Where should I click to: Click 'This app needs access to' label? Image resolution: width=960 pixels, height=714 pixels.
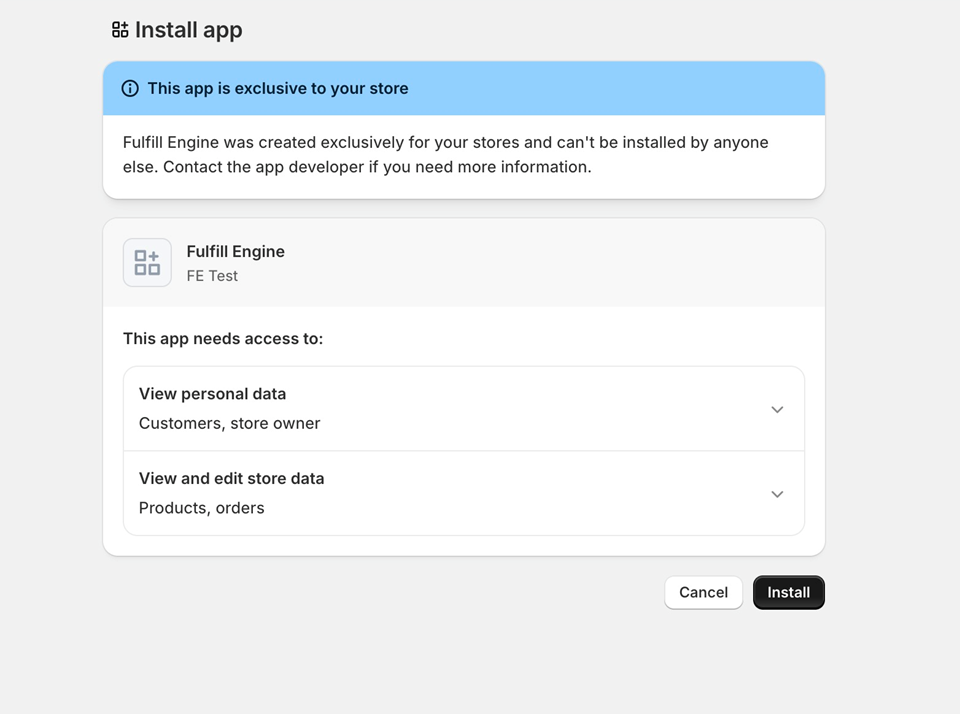(x=223, y=339)
